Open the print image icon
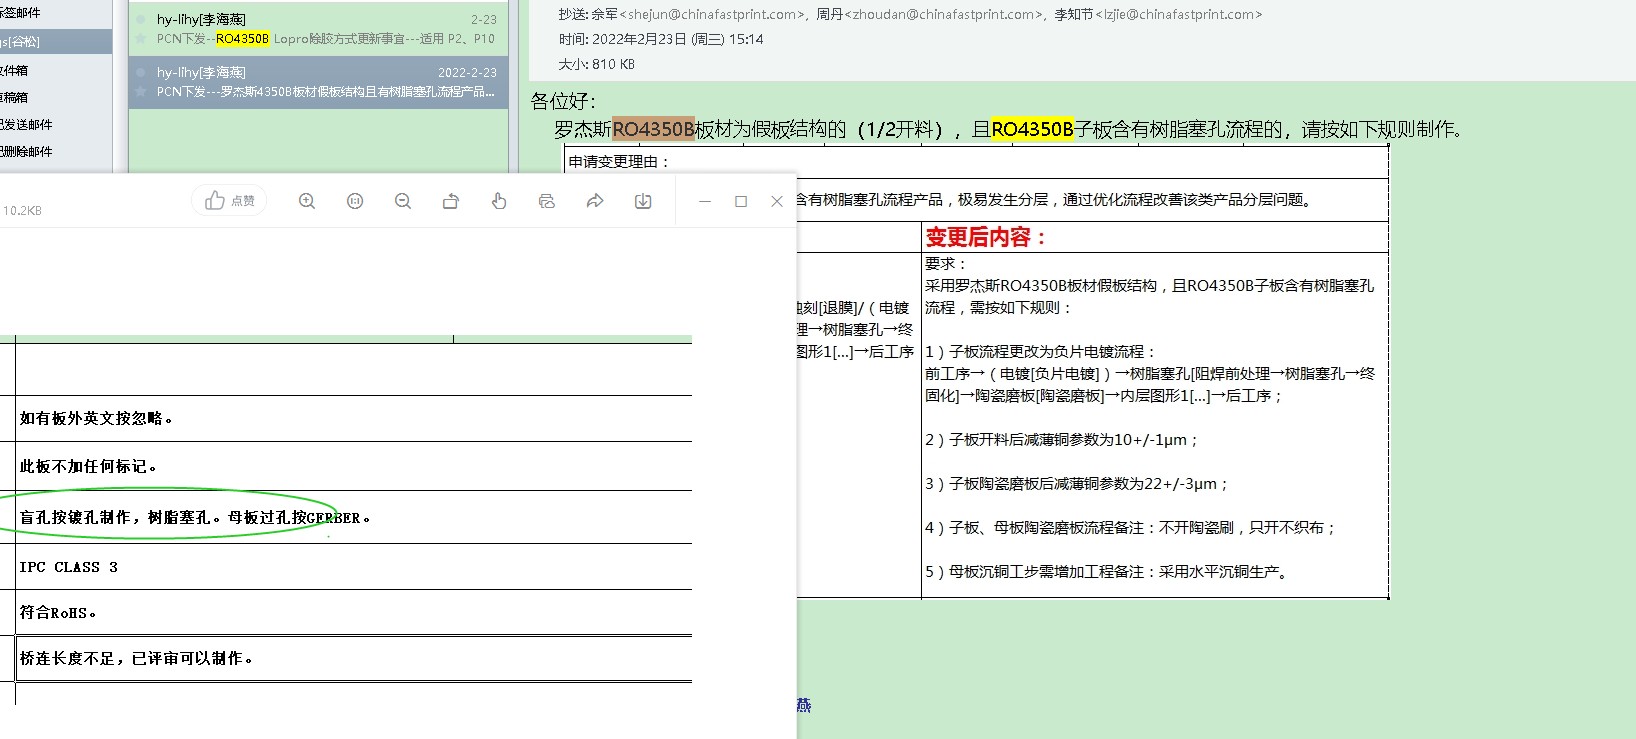Image resolution: width=1636 pixels, height=739 pixels. 547,201
